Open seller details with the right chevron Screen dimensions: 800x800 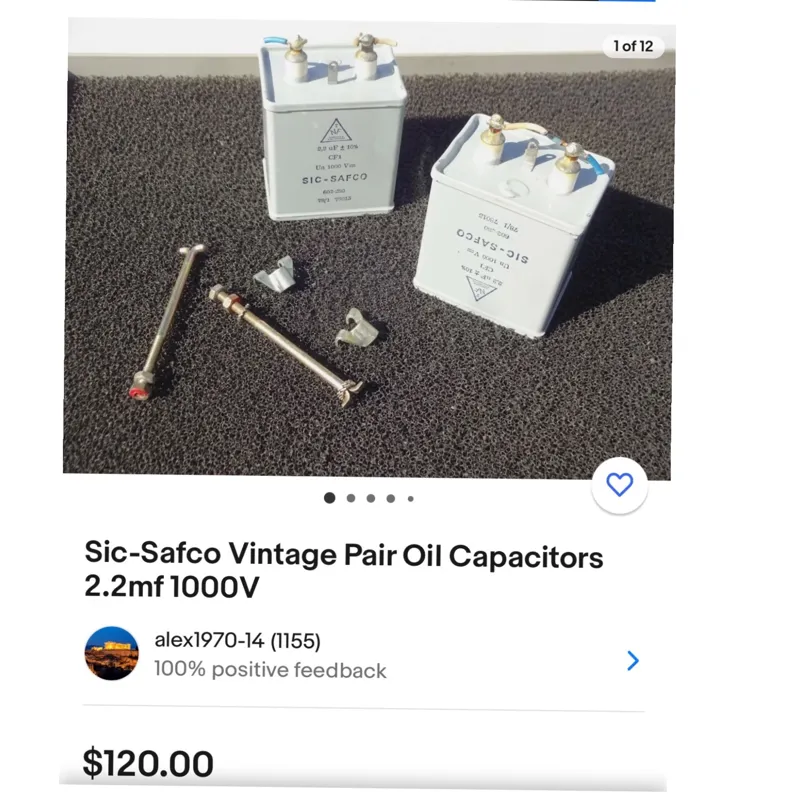(x=632, y=660)
